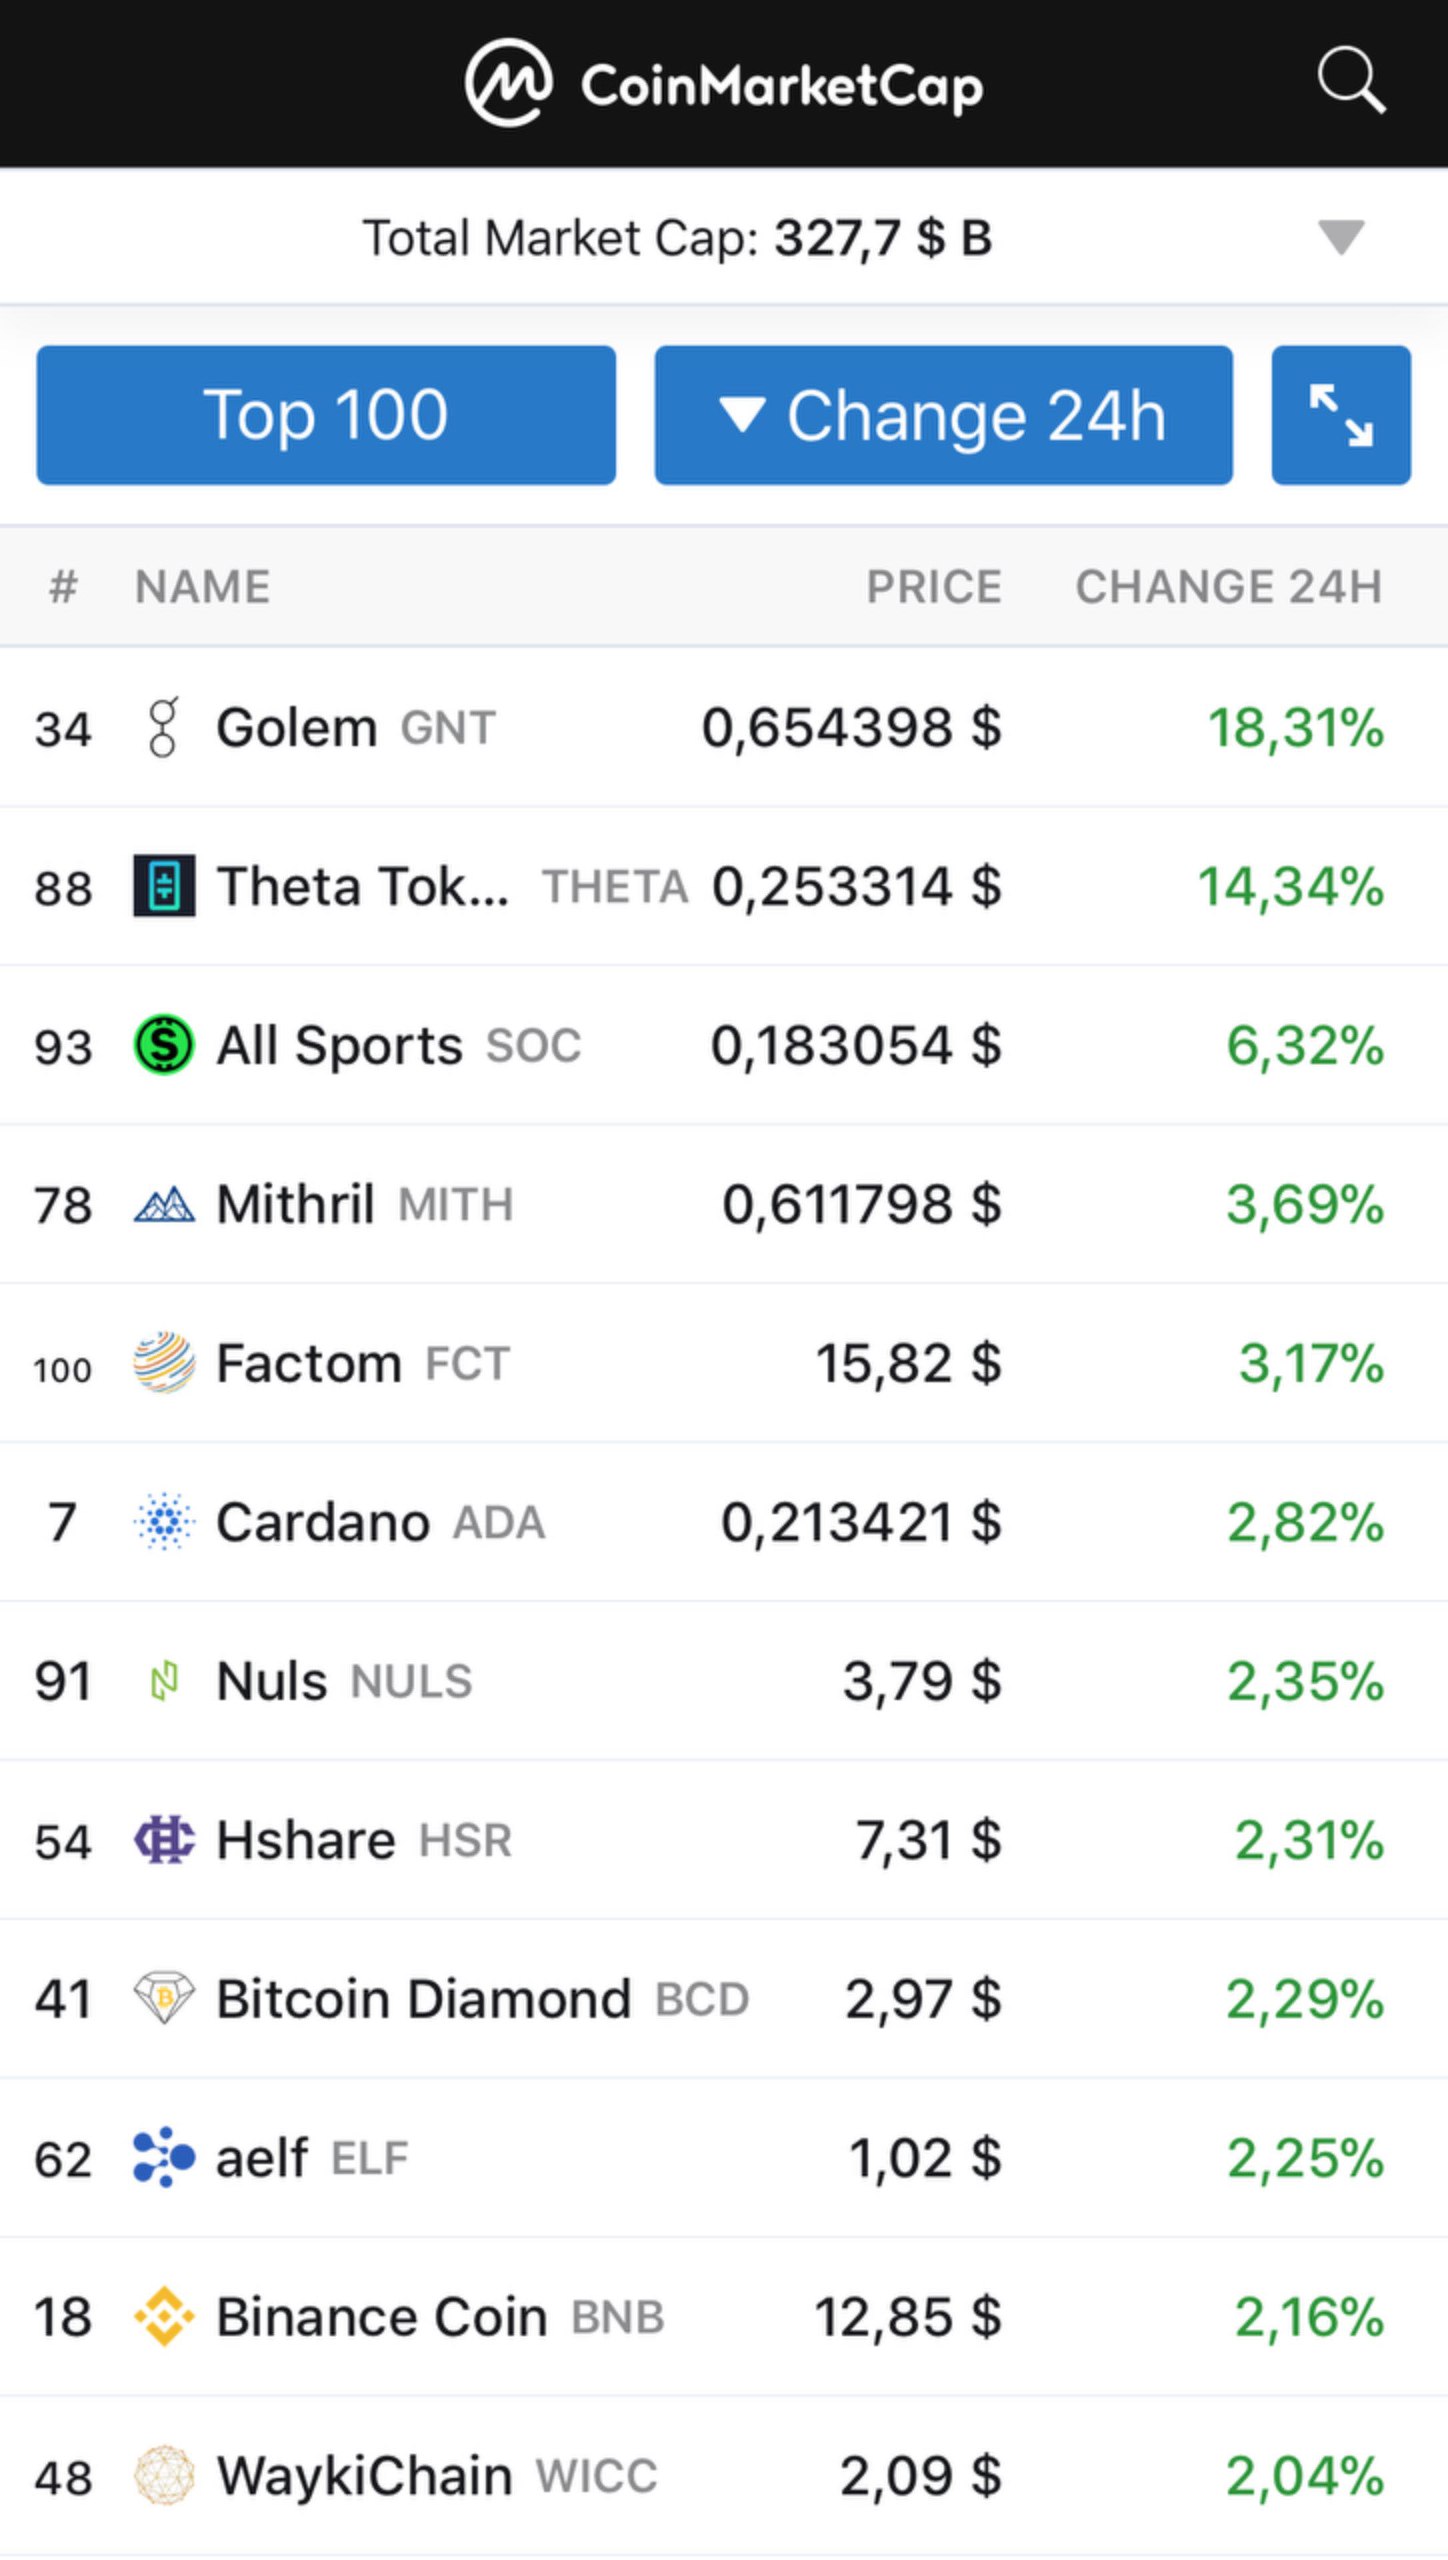The image size is (1448, 2560).
Task: Tap the CoinMarketCap logo icon
Action: 508,83
